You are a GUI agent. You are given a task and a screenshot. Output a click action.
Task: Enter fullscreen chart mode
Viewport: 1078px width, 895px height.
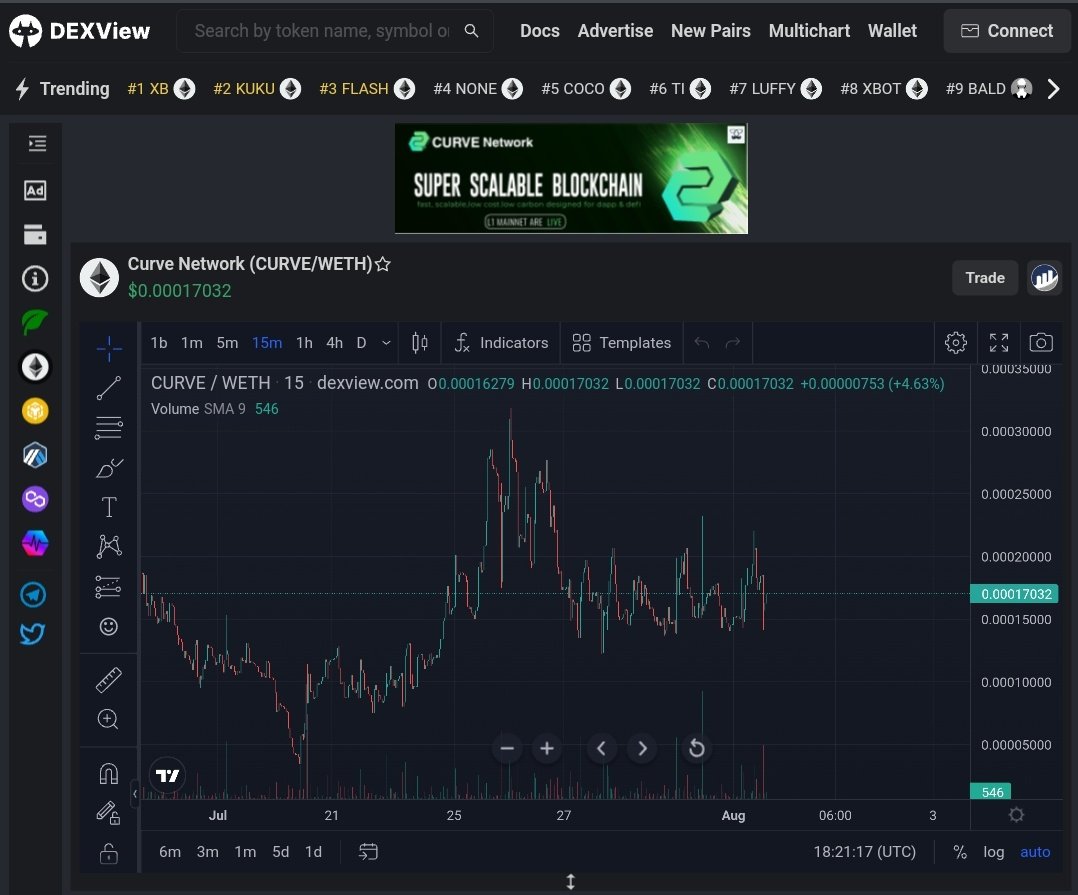(x=999, y=342)
